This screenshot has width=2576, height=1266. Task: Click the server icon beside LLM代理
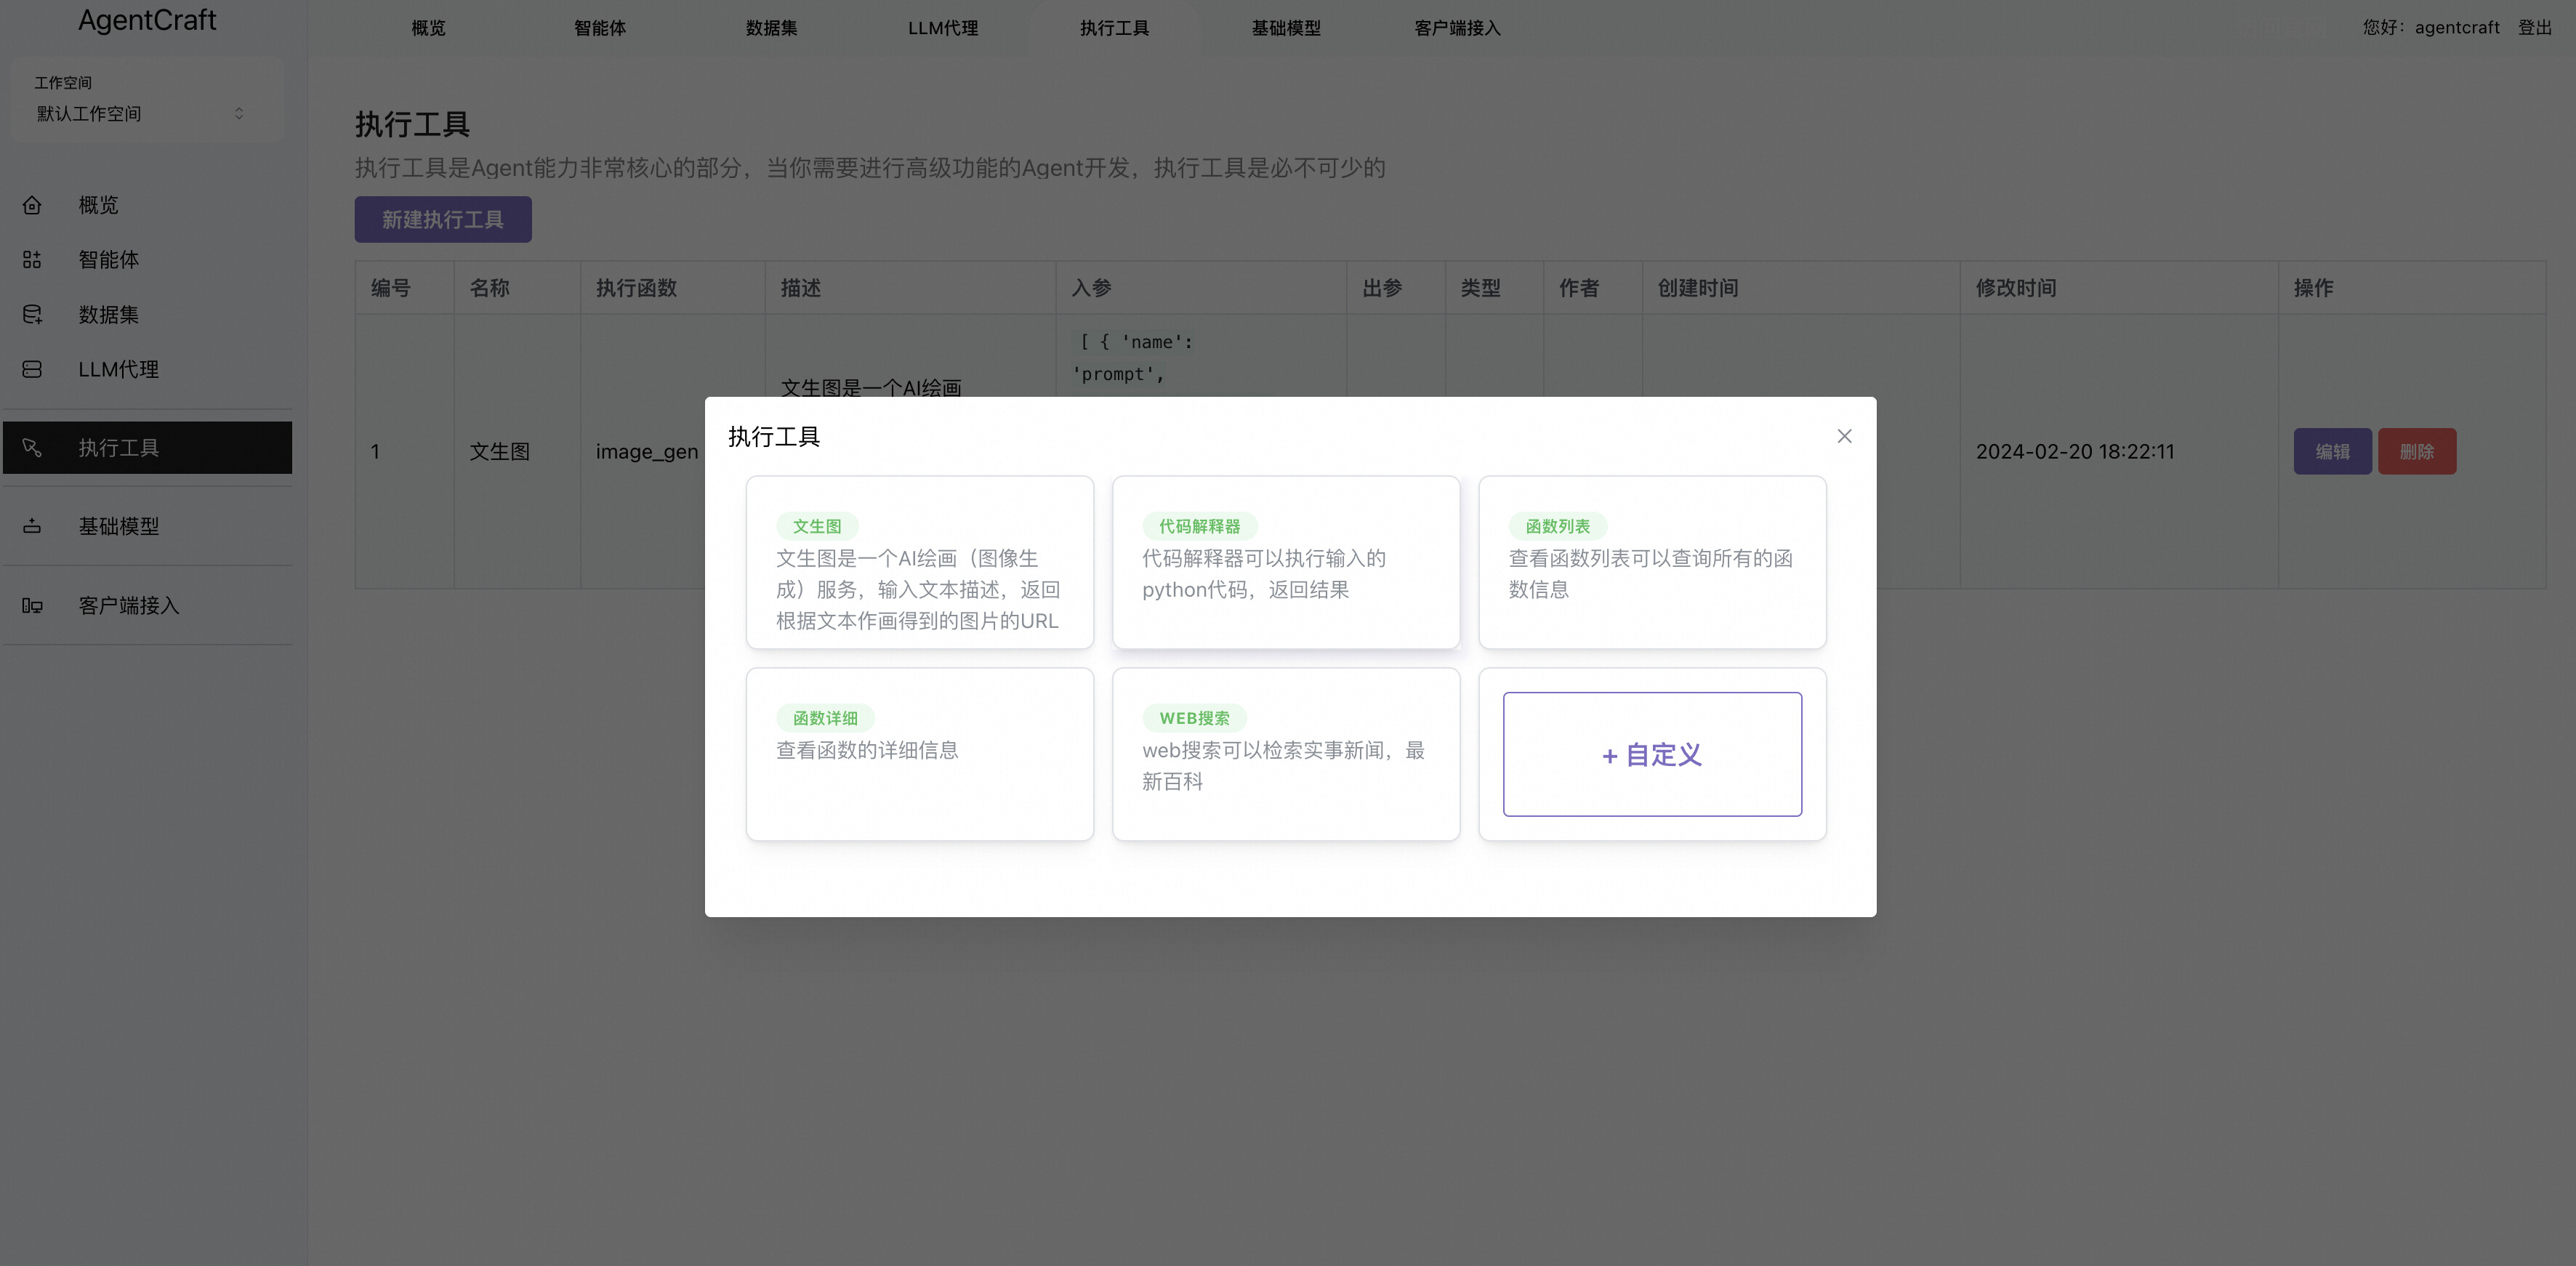32,370
